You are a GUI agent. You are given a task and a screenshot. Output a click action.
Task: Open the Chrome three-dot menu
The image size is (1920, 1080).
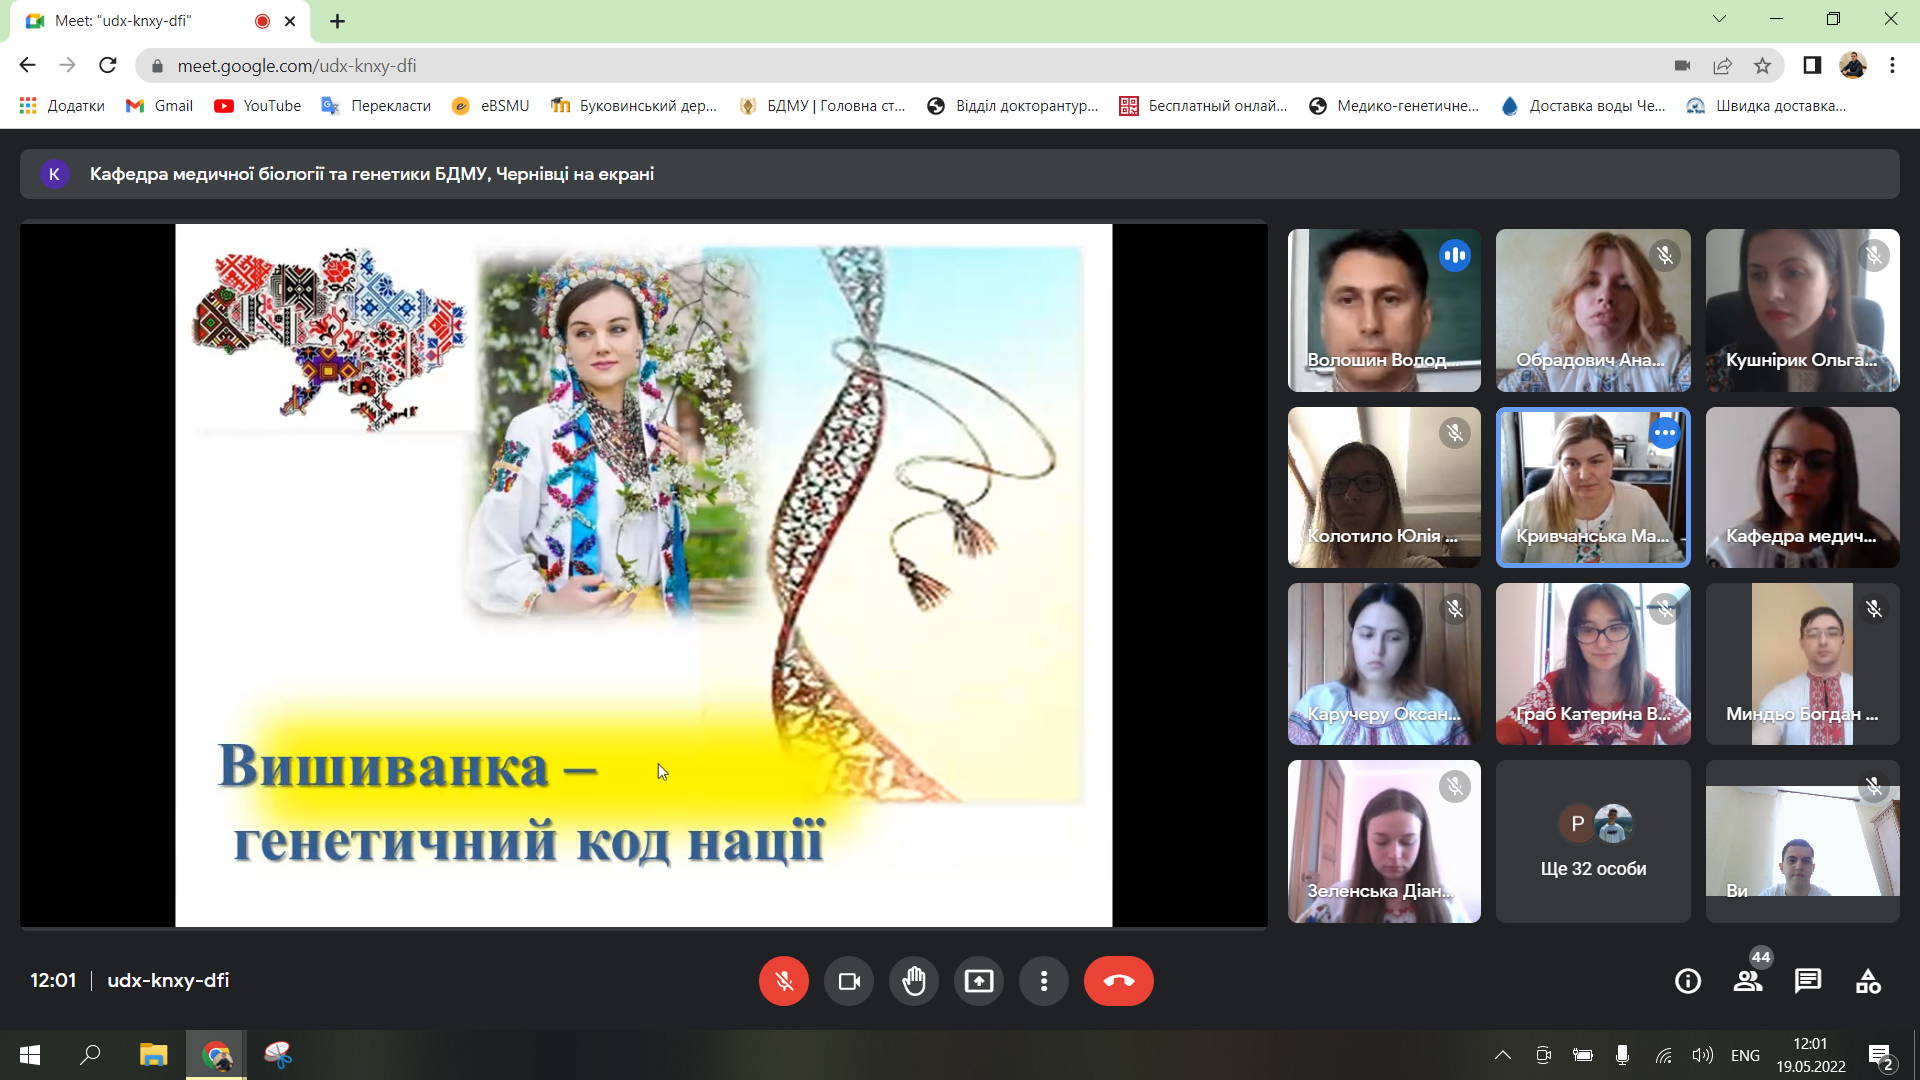1892,66
